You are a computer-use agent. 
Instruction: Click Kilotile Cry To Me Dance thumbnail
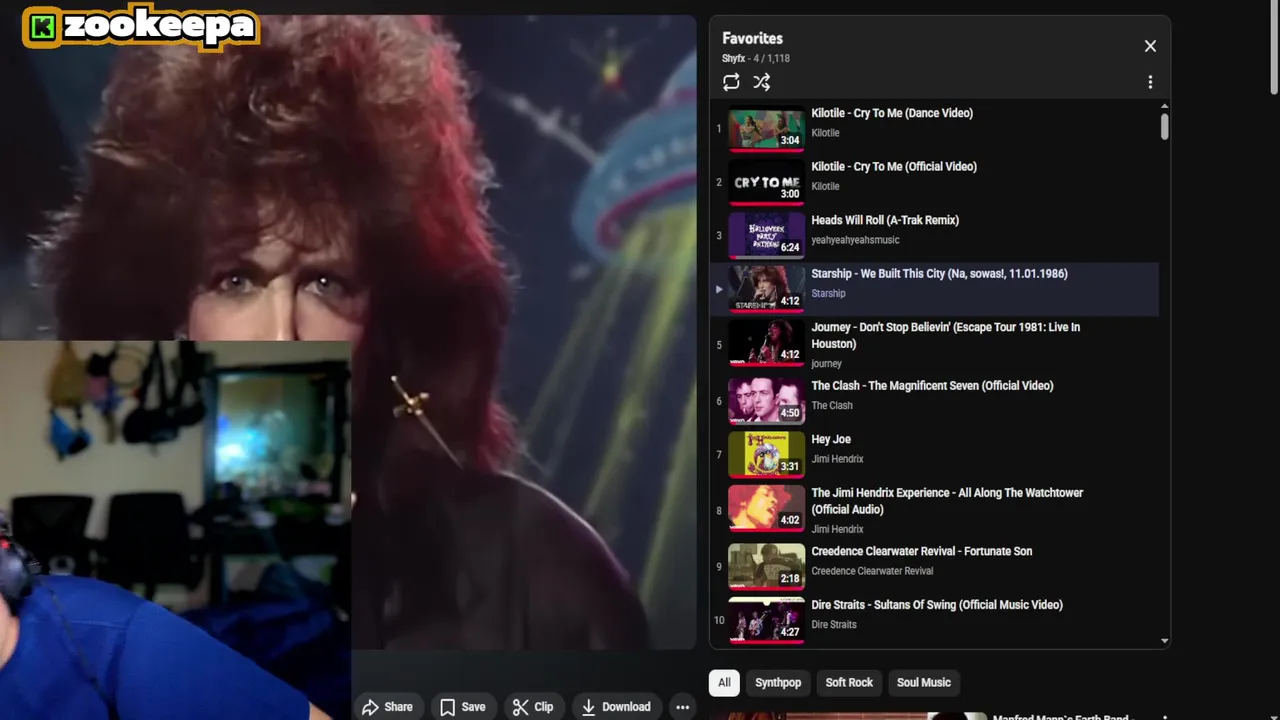coord(766,129)
